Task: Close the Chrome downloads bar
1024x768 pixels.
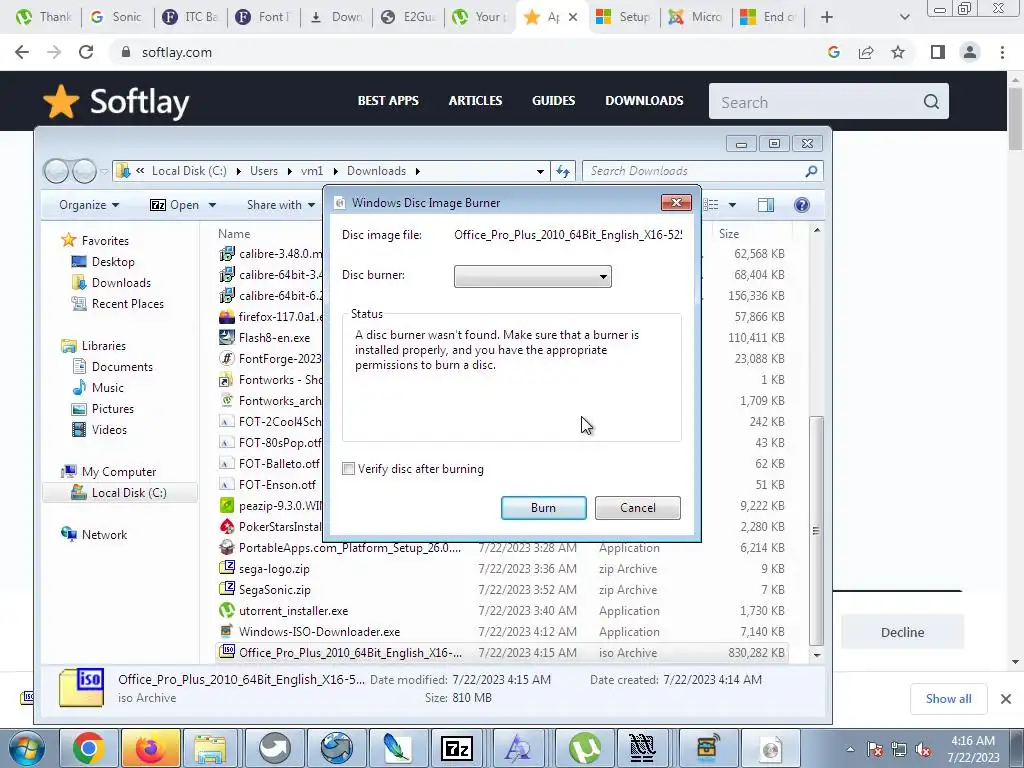Action: (1006, 699)
